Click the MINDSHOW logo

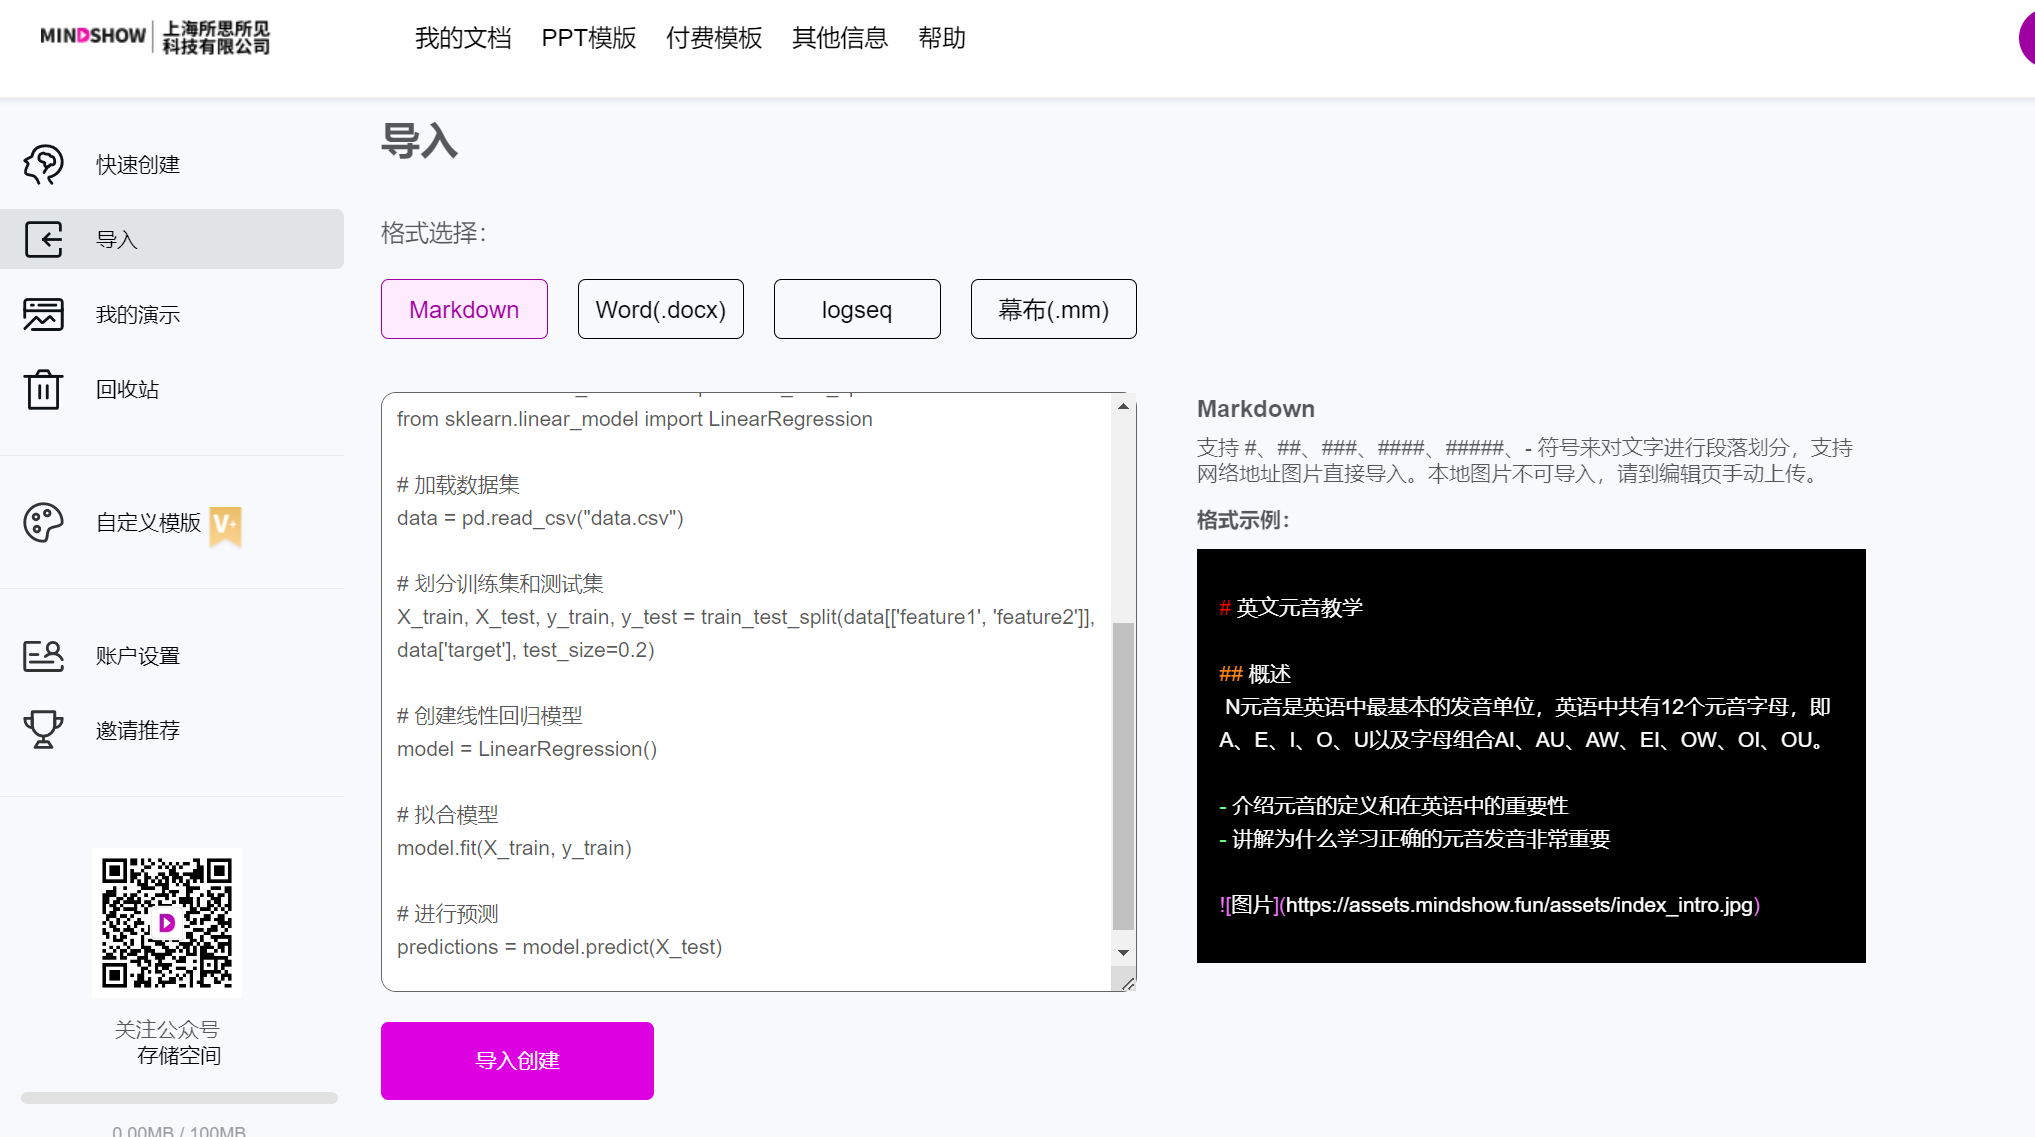[150, 37]
